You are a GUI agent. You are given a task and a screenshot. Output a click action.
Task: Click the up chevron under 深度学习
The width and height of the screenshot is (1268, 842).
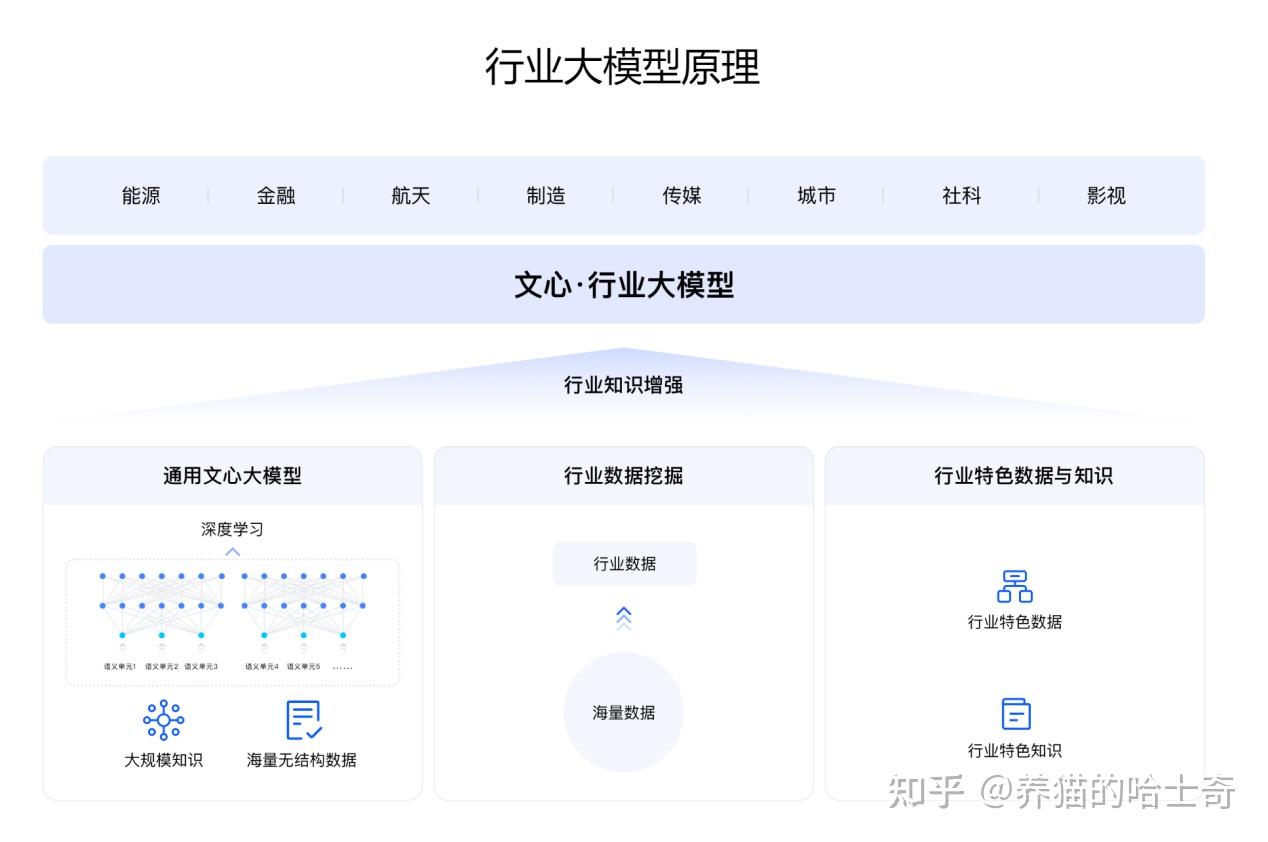(232, 551)
